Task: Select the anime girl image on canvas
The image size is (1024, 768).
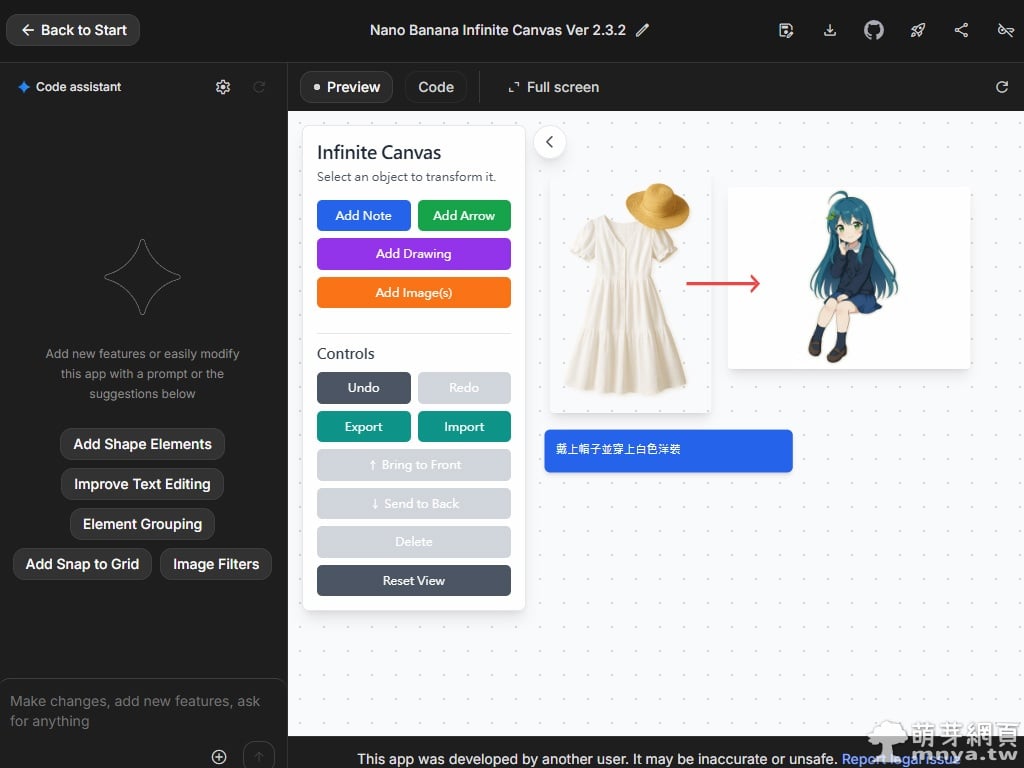Action: click(x=849, y=277)
